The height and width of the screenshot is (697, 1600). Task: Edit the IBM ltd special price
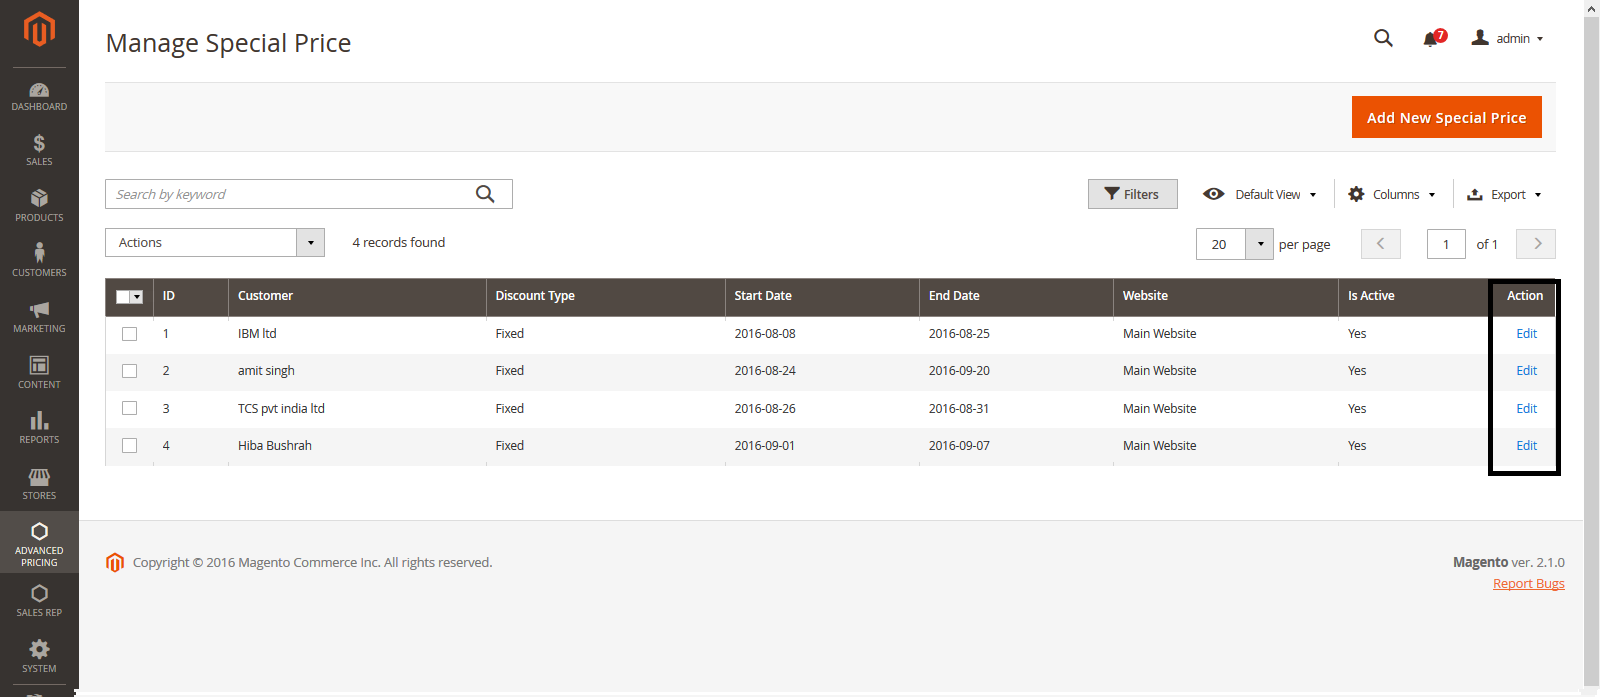tap(1526, 334)
